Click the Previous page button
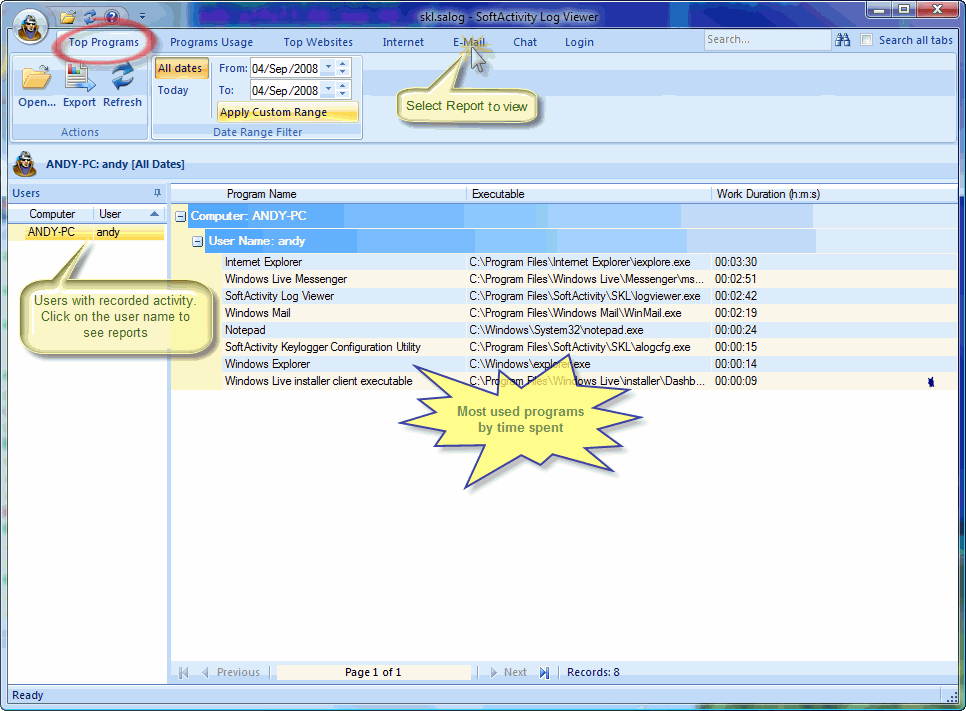Screen dimensions: 966x711 [x=231, y=672]
